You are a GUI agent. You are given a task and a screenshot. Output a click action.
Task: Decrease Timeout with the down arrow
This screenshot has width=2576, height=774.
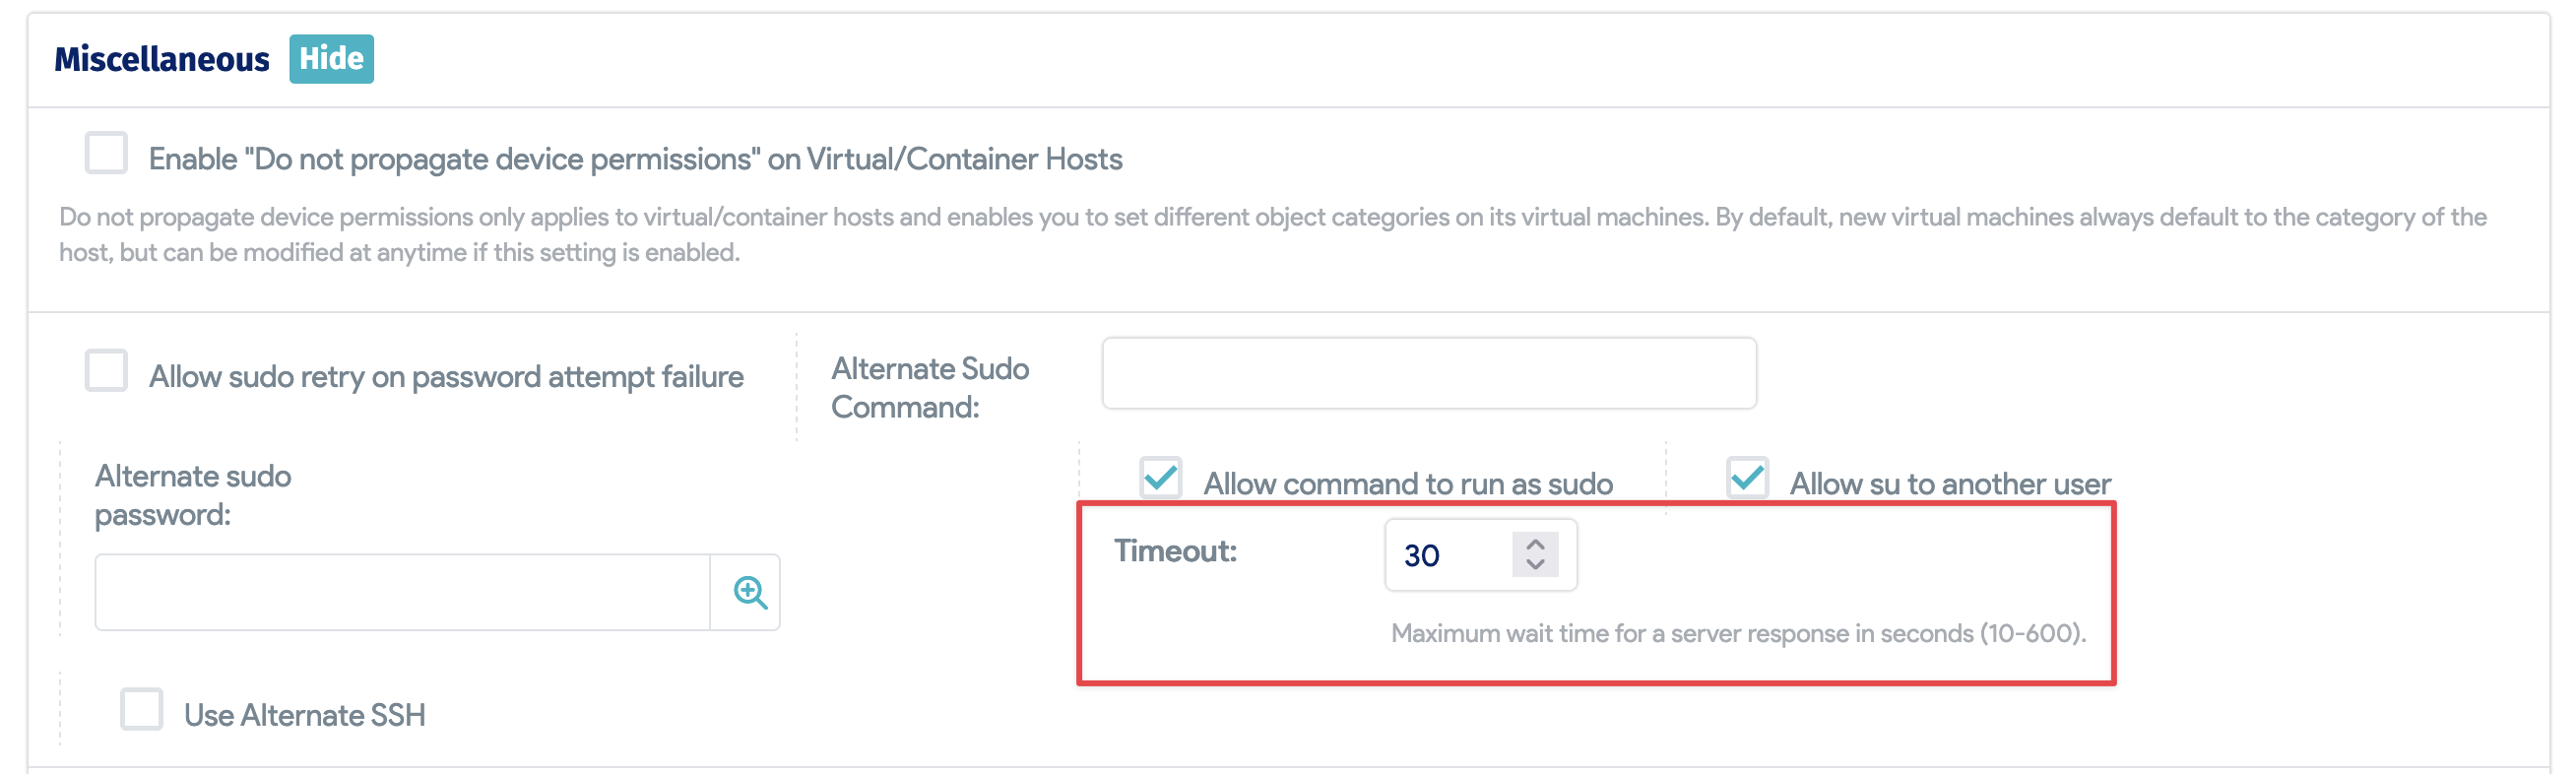tap(1535, 566)
